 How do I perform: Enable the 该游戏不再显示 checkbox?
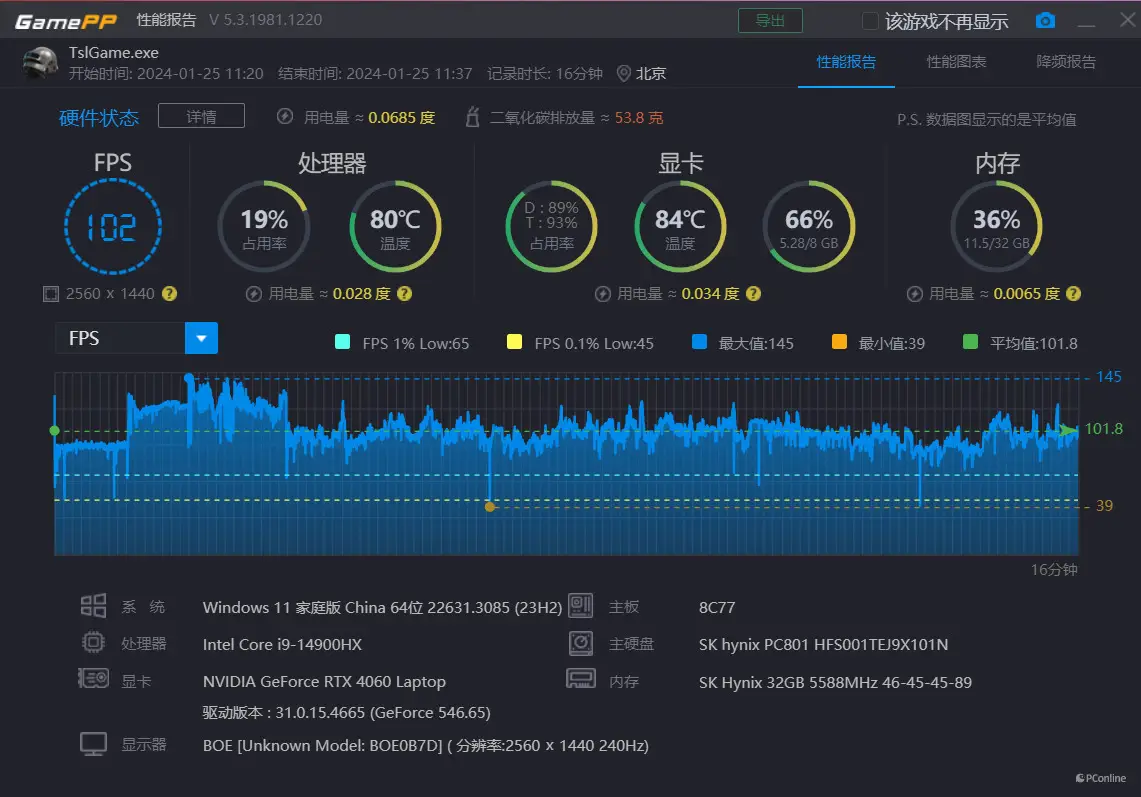coord(870,21)
